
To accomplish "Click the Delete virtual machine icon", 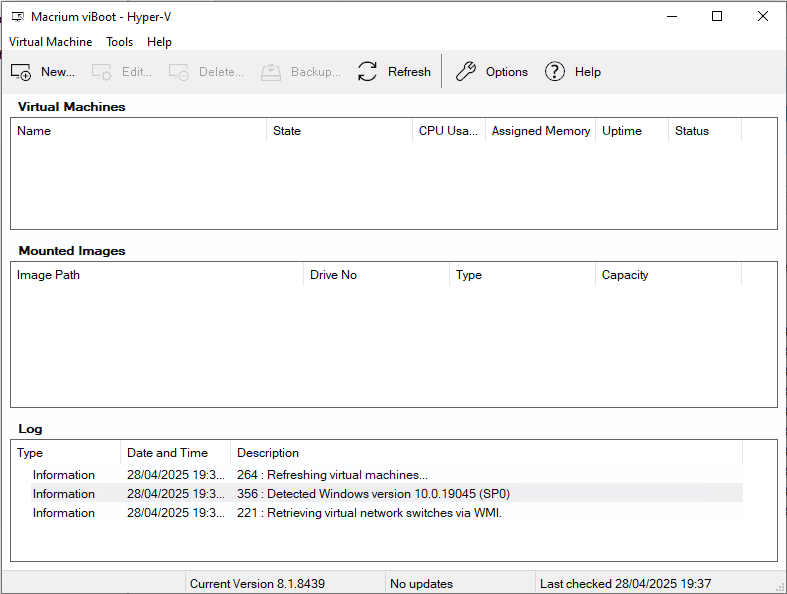I will pos(179,72).
